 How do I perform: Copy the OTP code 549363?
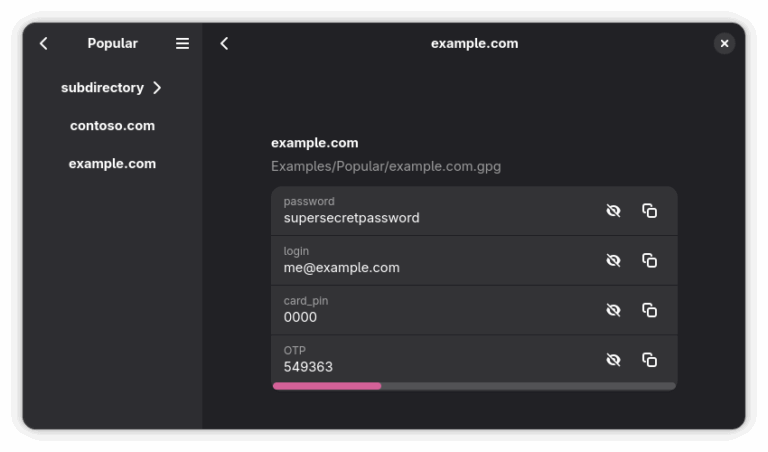[x=649, y=360]
